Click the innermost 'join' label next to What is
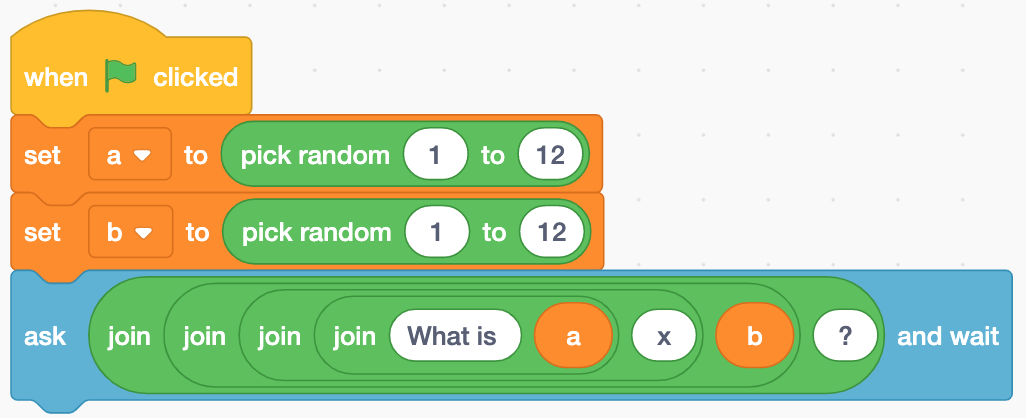The width and height of the screenshot is (1026, 418). pyautogui.click(x=355, y=336)
